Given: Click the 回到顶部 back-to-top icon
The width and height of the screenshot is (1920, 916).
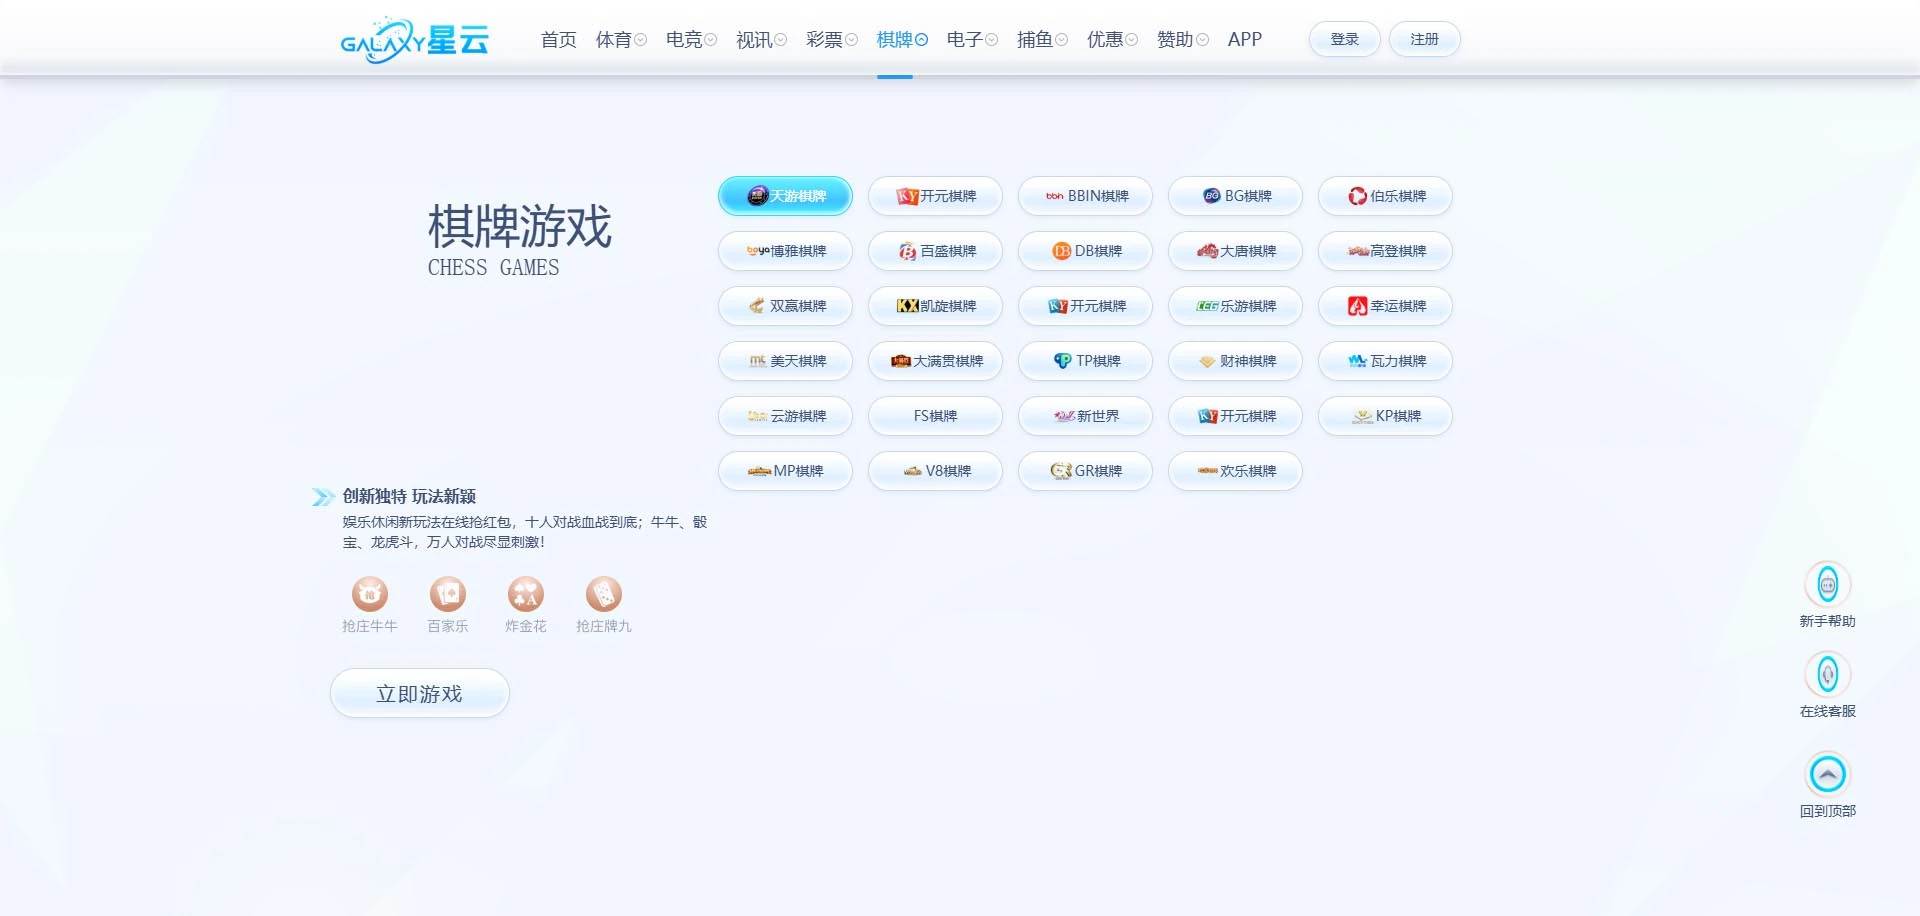Looking at the screenshot, I should (1828, 773).
